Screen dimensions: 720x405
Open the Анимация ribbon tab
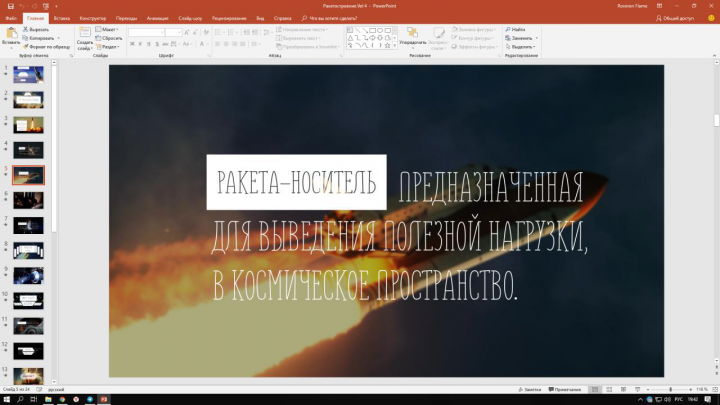[158, 18]
